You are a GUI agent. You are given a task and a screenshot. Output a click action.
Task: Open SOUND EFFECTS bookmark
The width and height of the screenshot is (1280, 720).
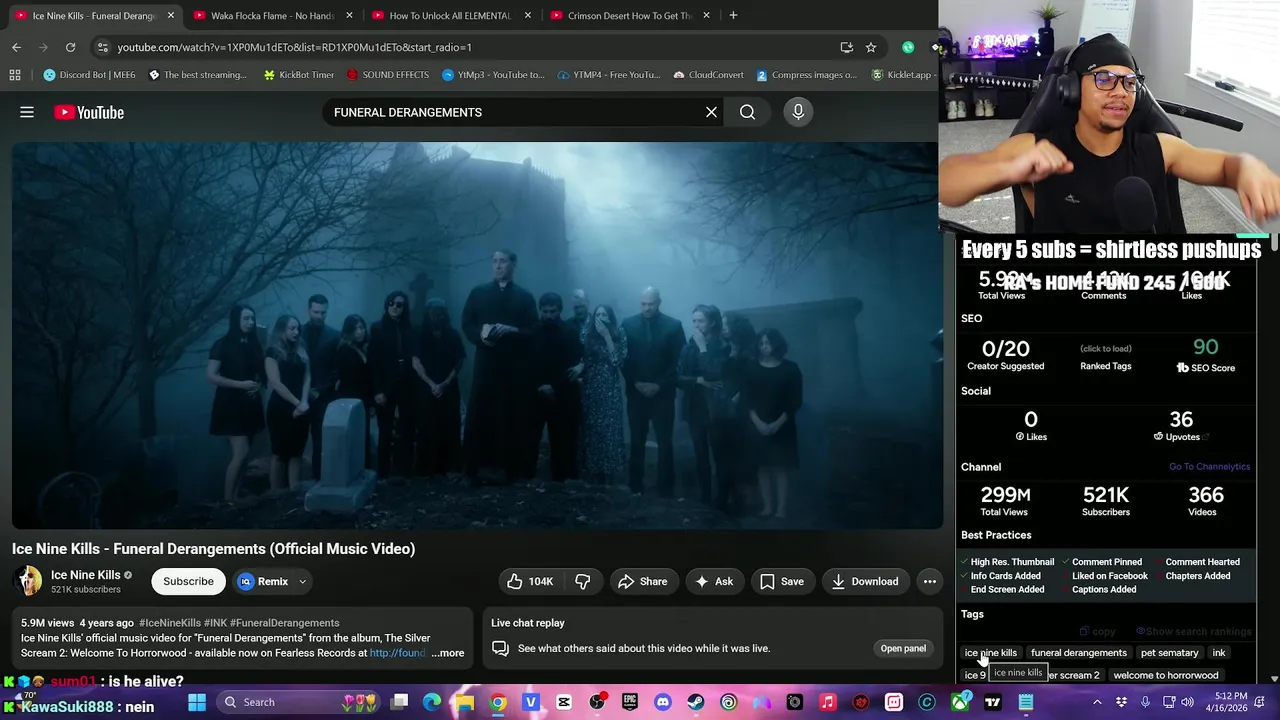pos(387,75)
